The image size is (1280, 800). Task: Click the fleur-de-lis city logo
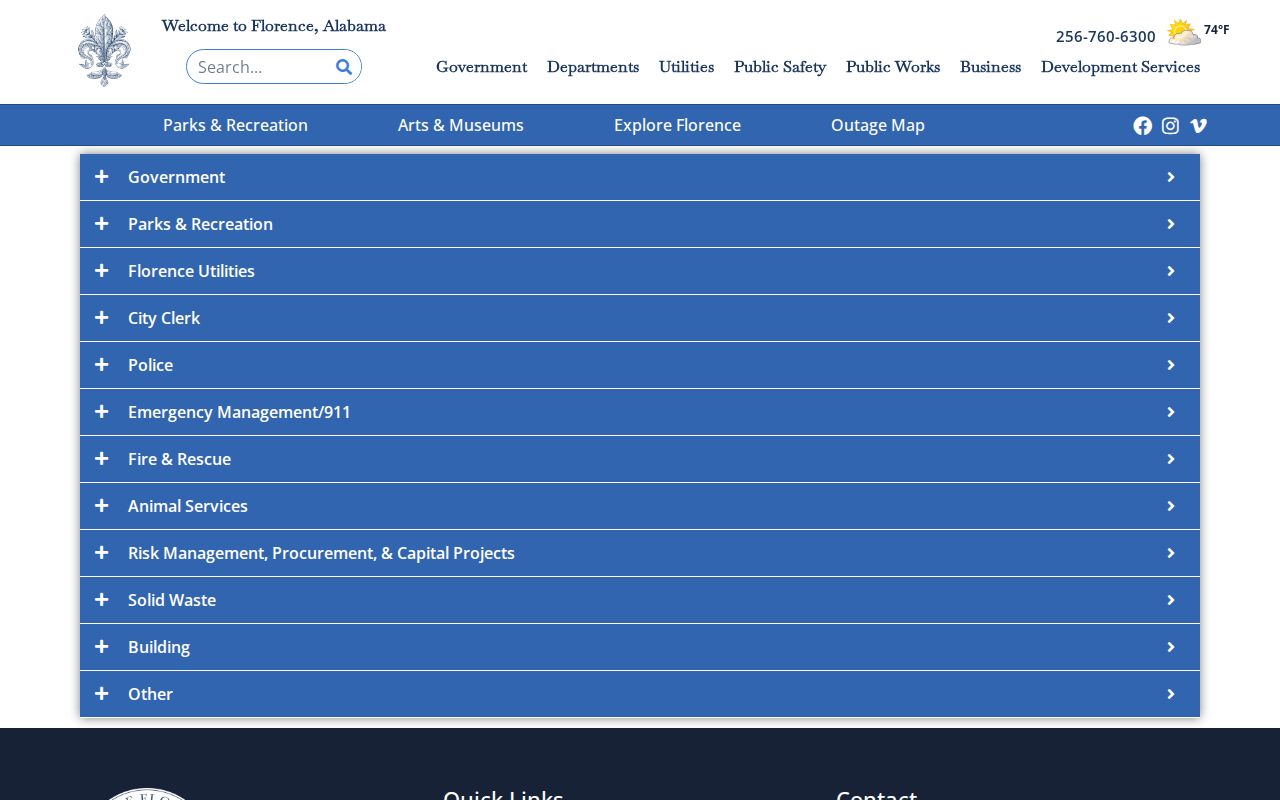click(104, 50)
